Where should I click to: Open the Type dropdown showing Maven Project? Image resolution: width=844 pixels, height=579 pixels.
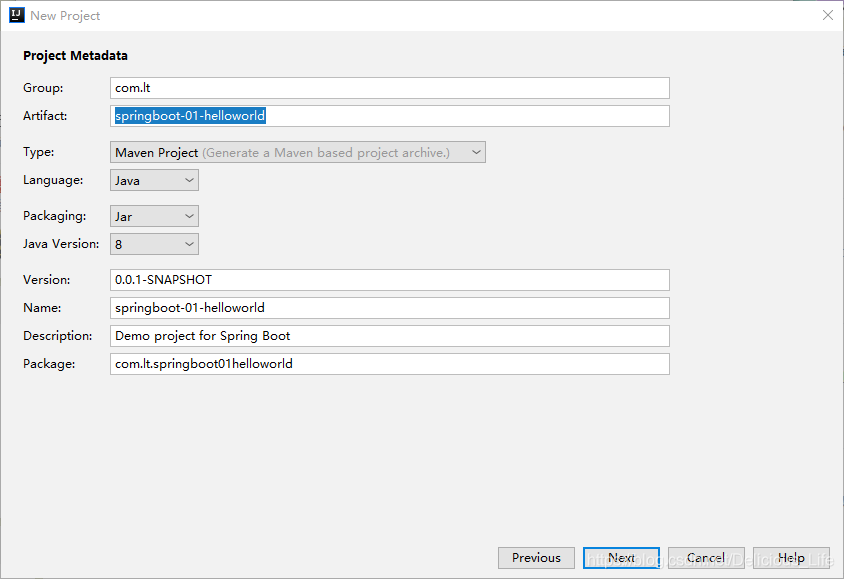(298, 152)
